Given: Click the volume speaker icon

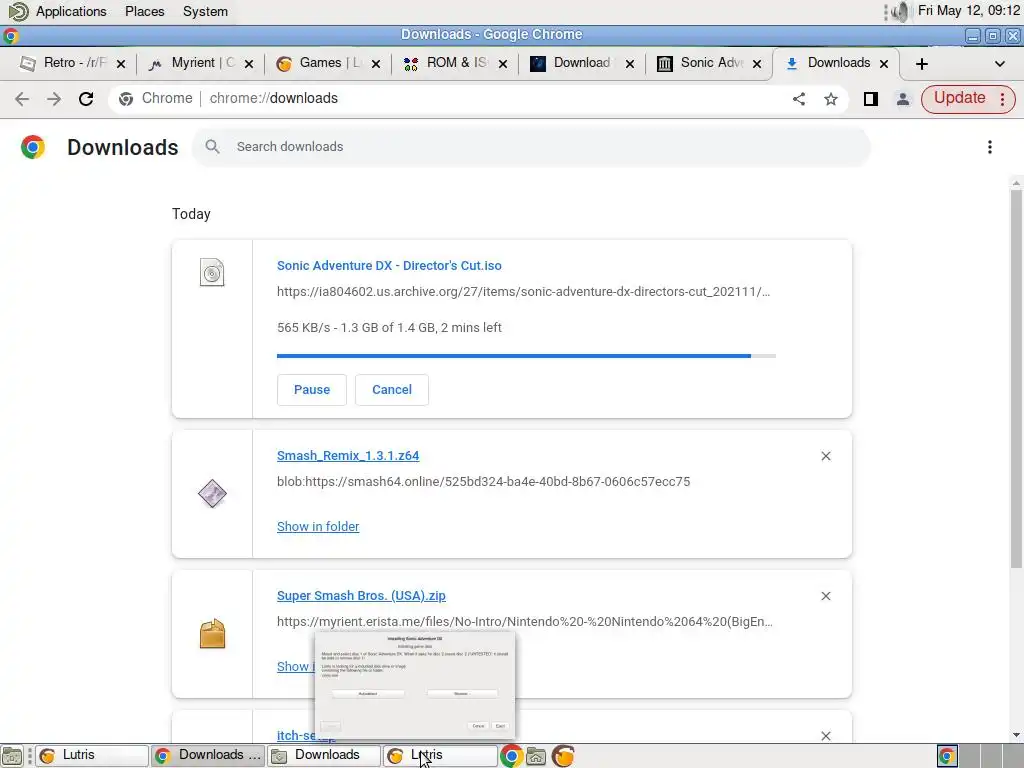Looking at the screenshot, I should [899, 12].
